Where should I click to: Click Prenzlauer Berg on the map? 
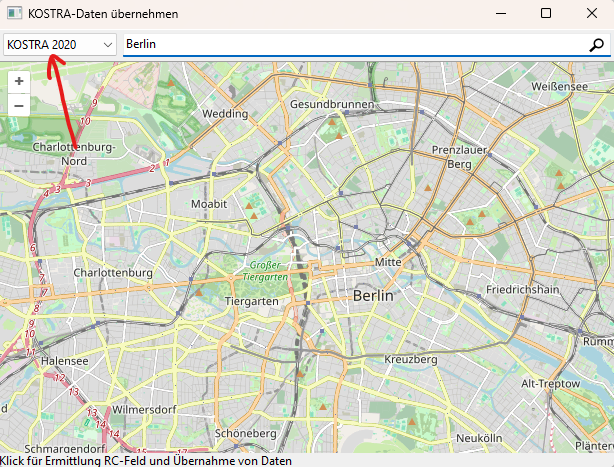click(x=451, y=156)
